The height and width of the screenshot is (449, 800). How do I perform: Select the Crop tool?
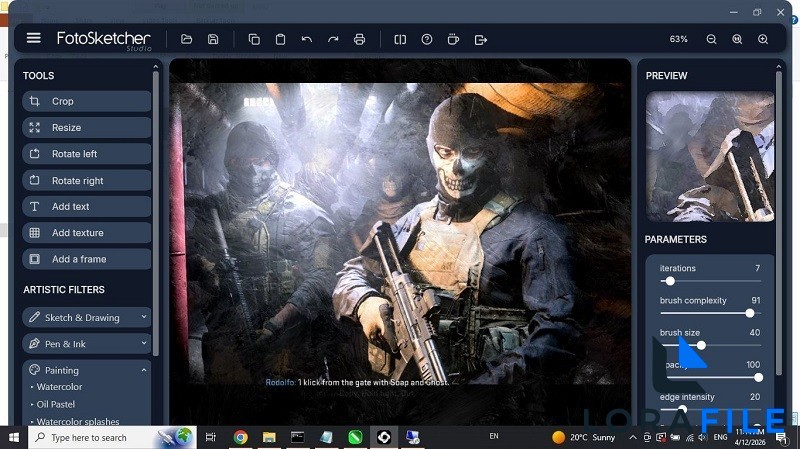(x=87, y=101)
